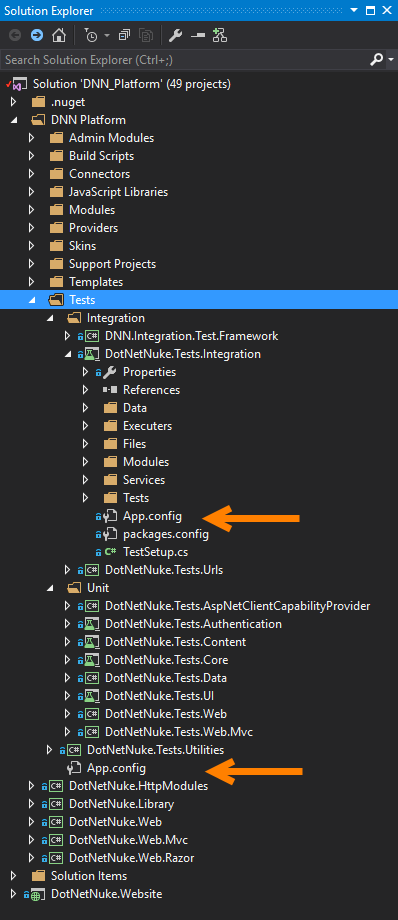398x920 pixels.
Task: Select the DotNetNuke.Website project
Action: click(x=106, y=894)
